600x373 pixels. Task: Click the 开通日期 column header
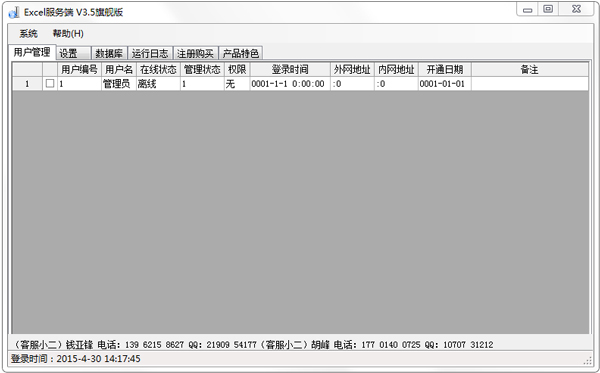point(445,70)
